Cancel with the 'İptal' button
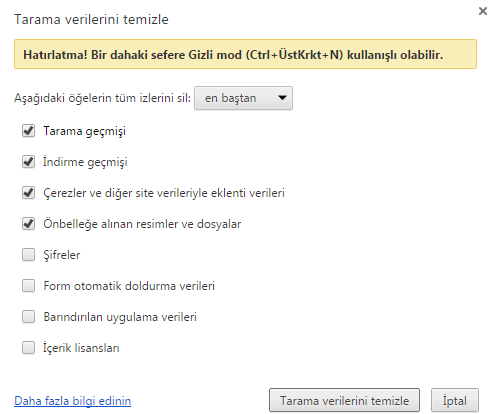The image size is (497, 414). (455, 400)
